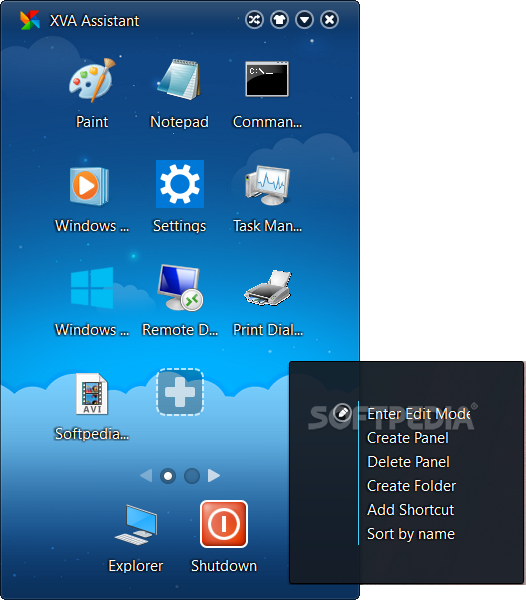Click the XVA Assistant title text
Image resolution: width=526 pixels, height=600 pixels.
pyautogui.click(x=94, y=21)
